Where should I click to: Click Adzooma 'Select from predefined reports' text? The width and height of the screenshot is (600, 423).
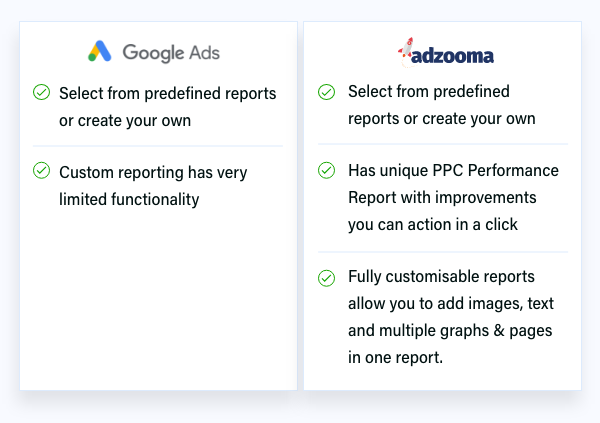(442, 105)
